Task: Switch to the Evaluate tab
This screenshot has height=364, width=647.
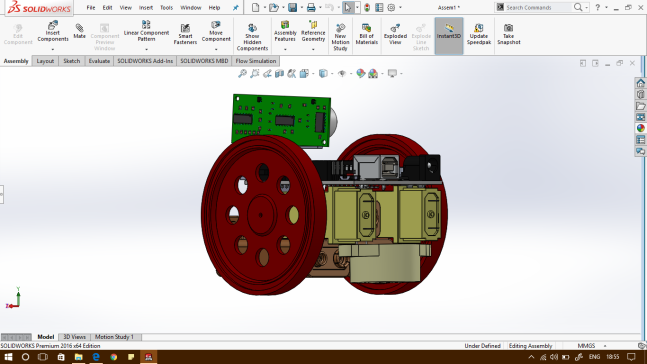Action: pos(99,61)
